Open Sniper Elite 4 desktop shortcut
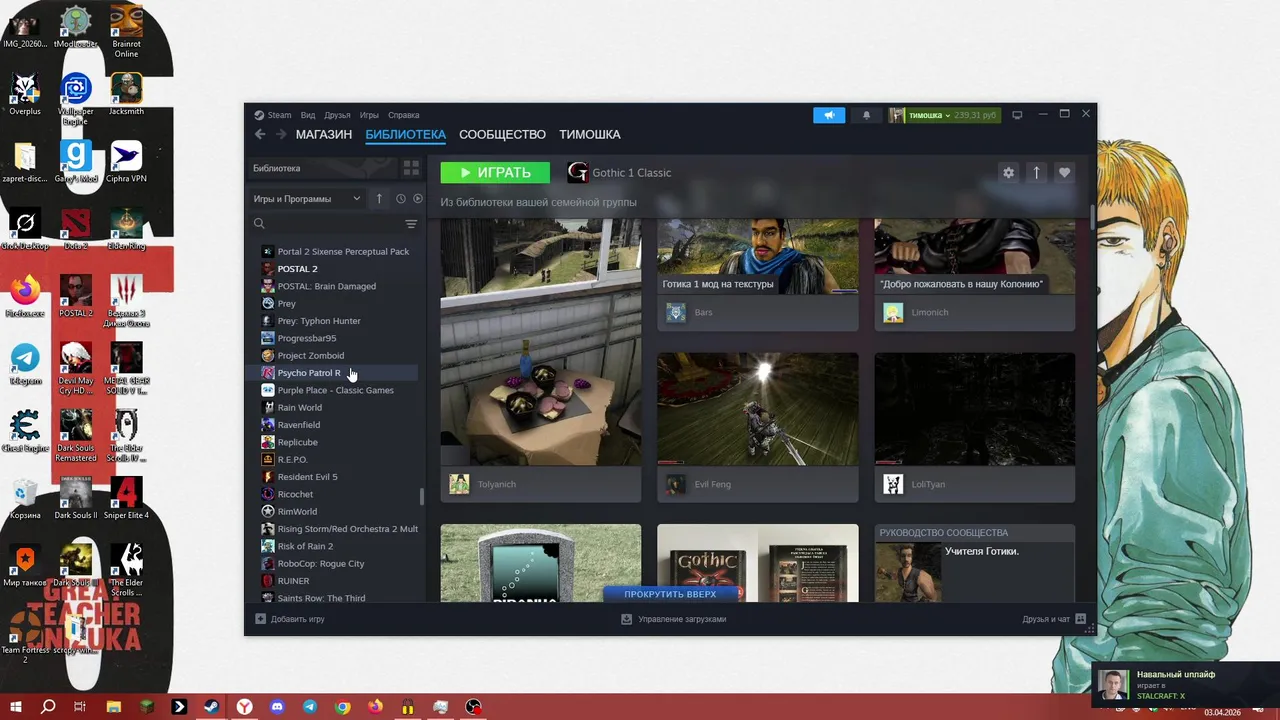 (x=126, y=498)
